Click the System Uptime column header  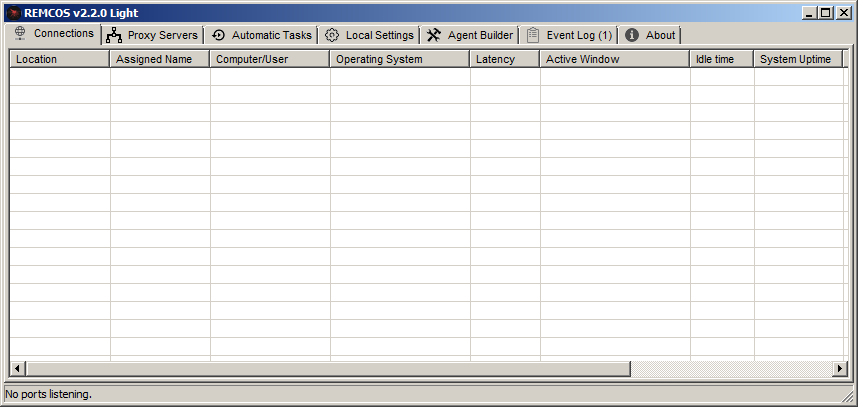point(797,59)
